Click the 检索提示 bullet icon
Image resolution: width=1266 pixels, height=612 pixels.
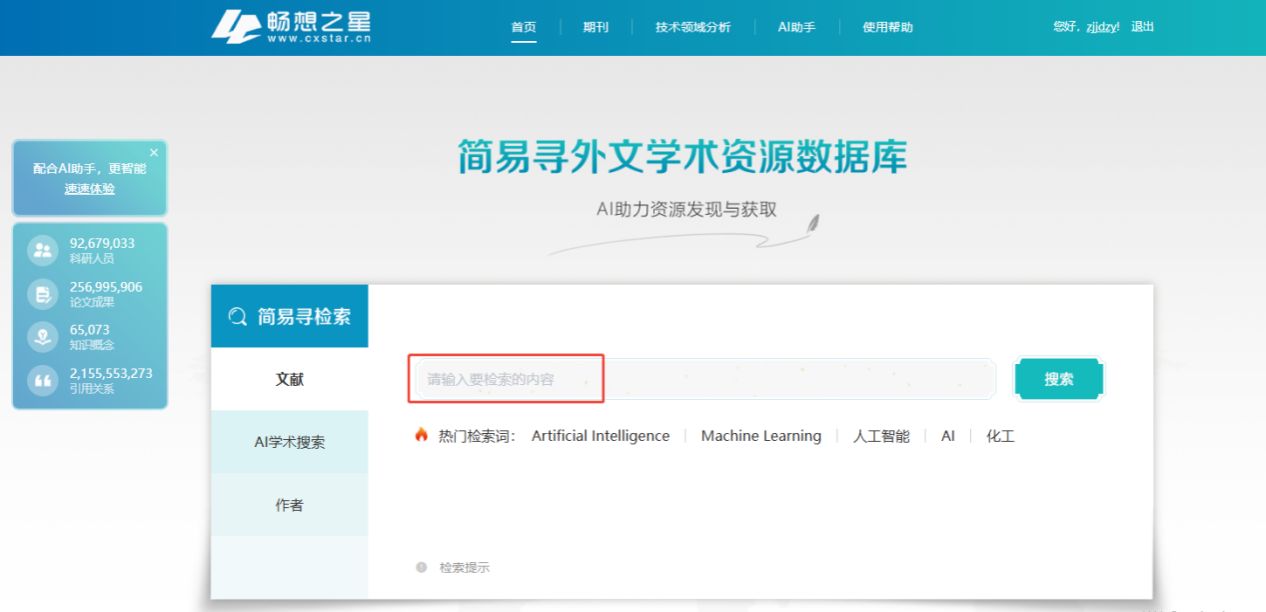pos(421,567)
